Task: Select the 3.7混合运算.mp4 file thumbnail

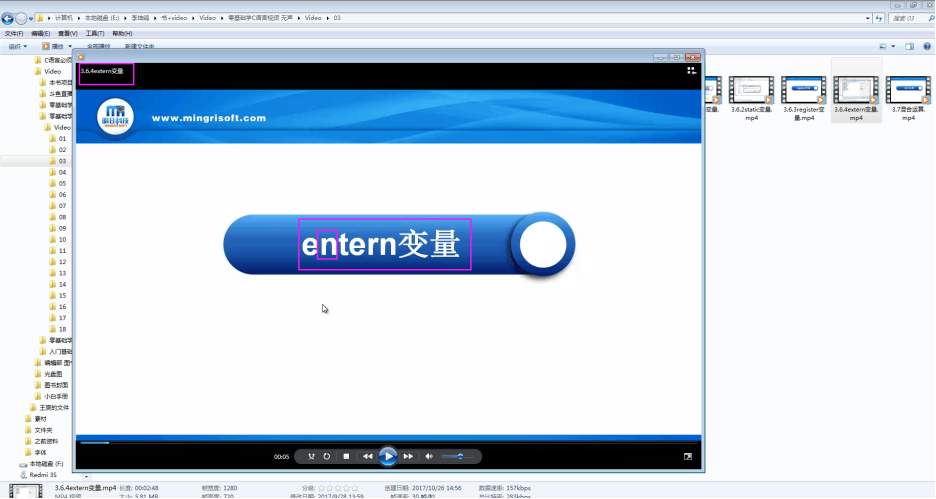Action: pos(908,91)
